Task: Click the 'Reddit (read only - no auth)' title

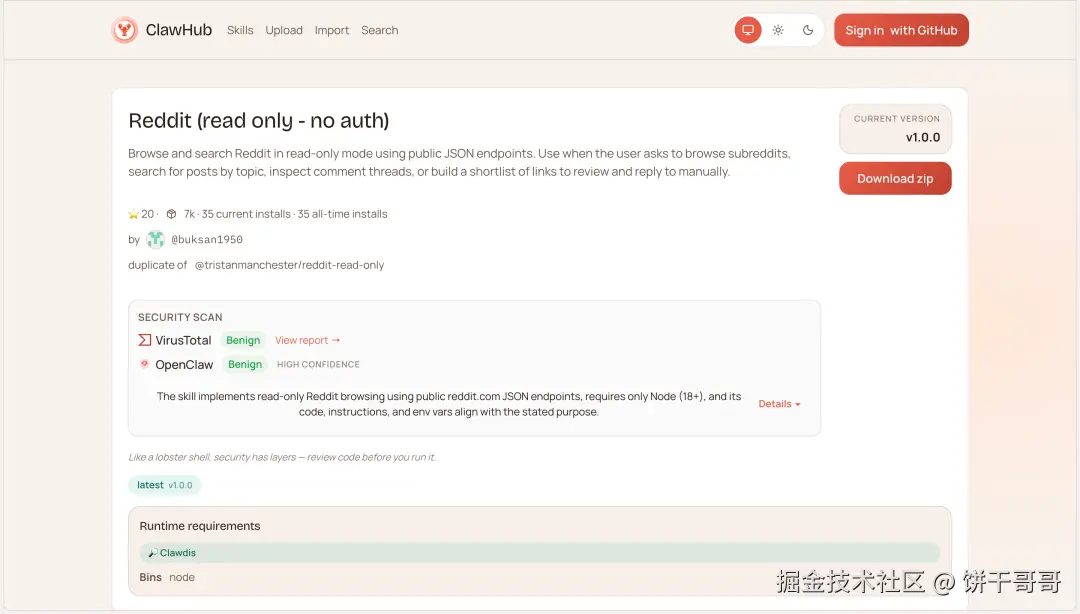Action: [x=259, y=121]
